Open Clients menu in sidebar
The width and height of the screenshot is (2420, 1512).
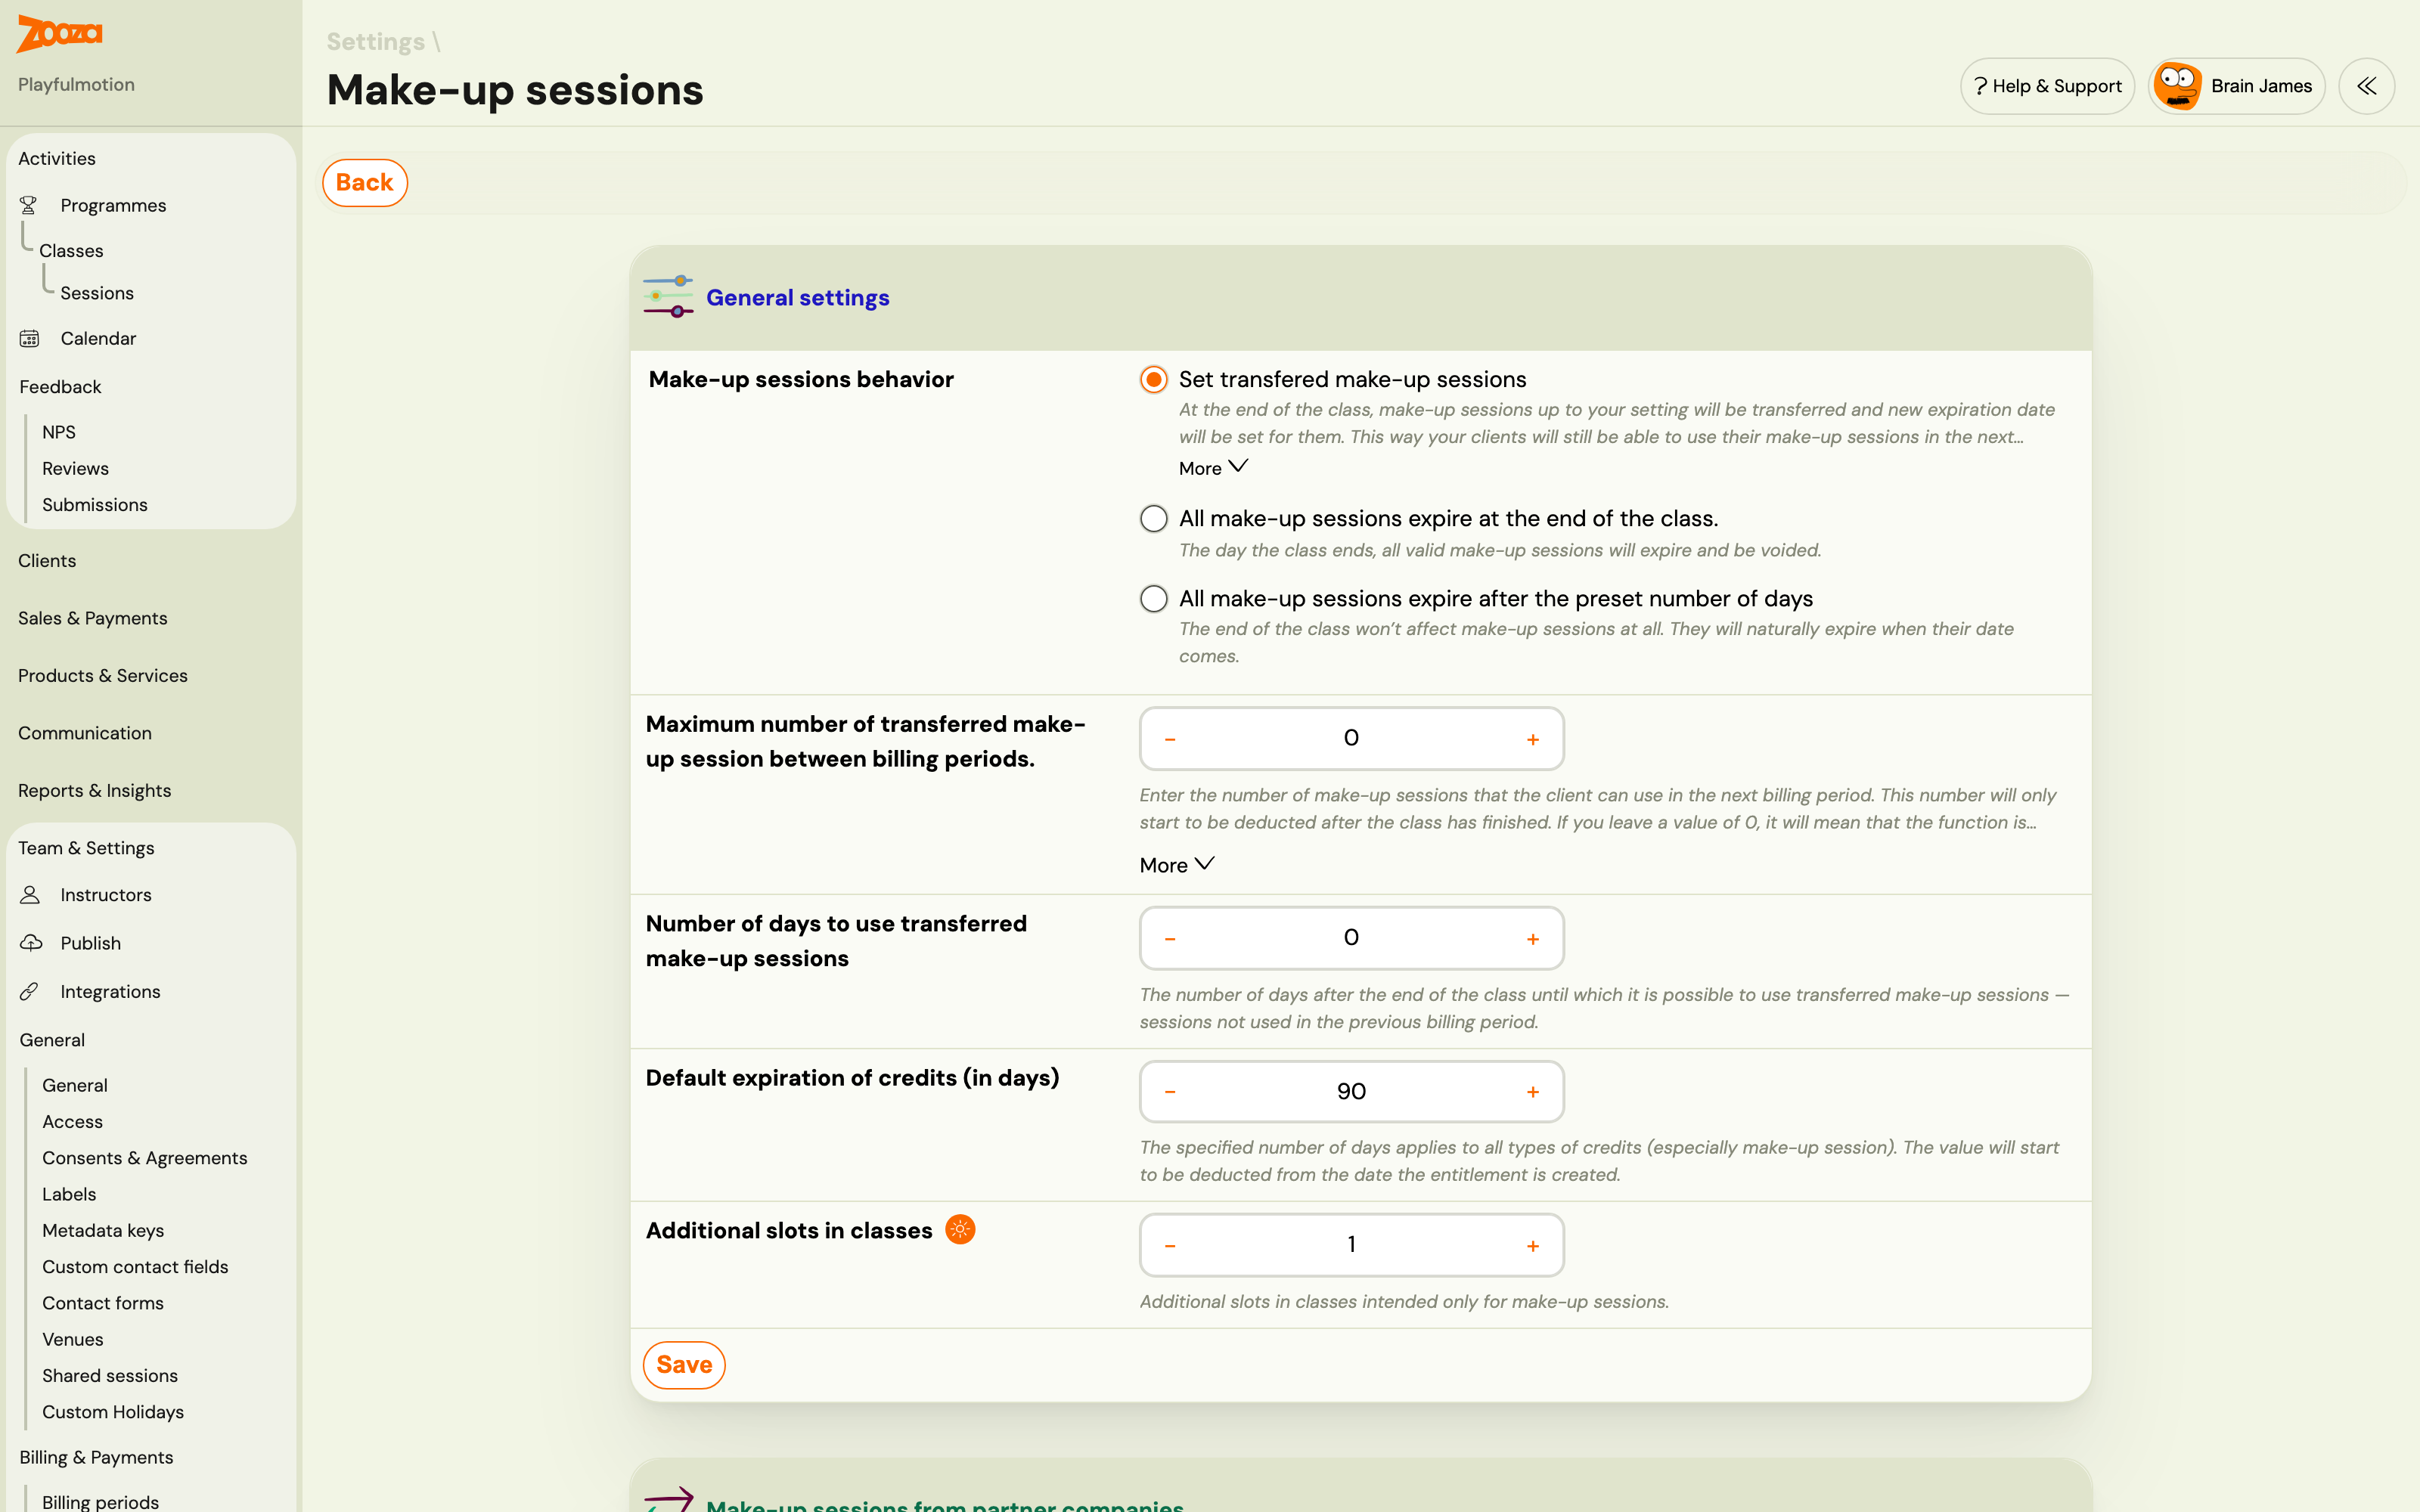coord(47,560)
